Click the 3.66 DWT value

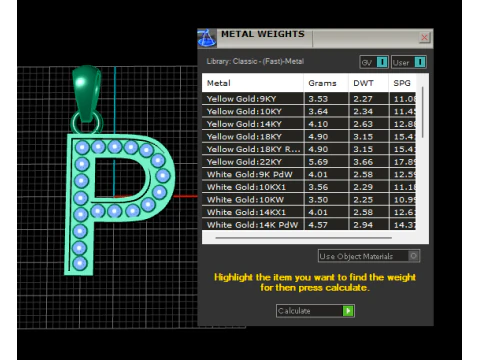363,162
